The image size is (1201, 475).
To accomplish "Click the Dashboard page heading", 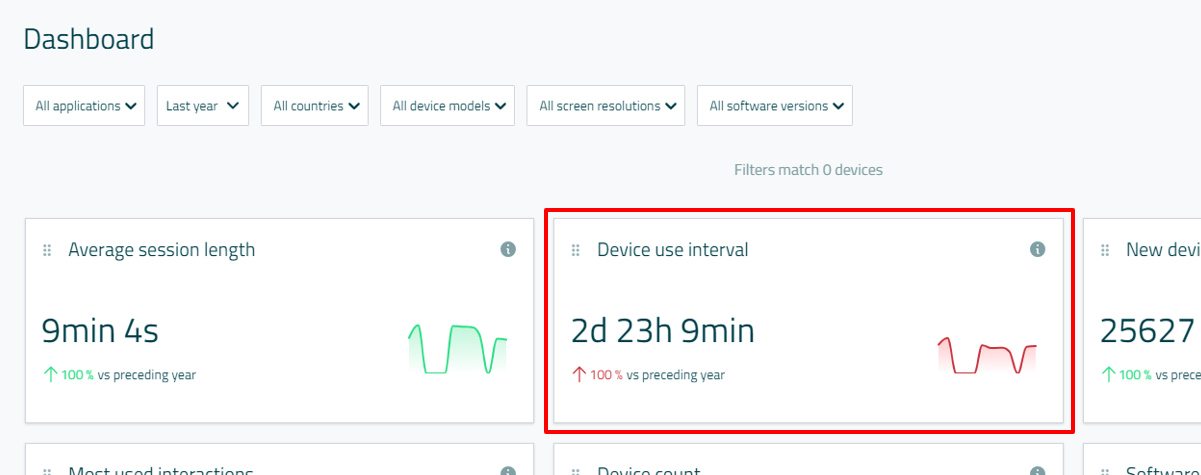I will (89, 40).
